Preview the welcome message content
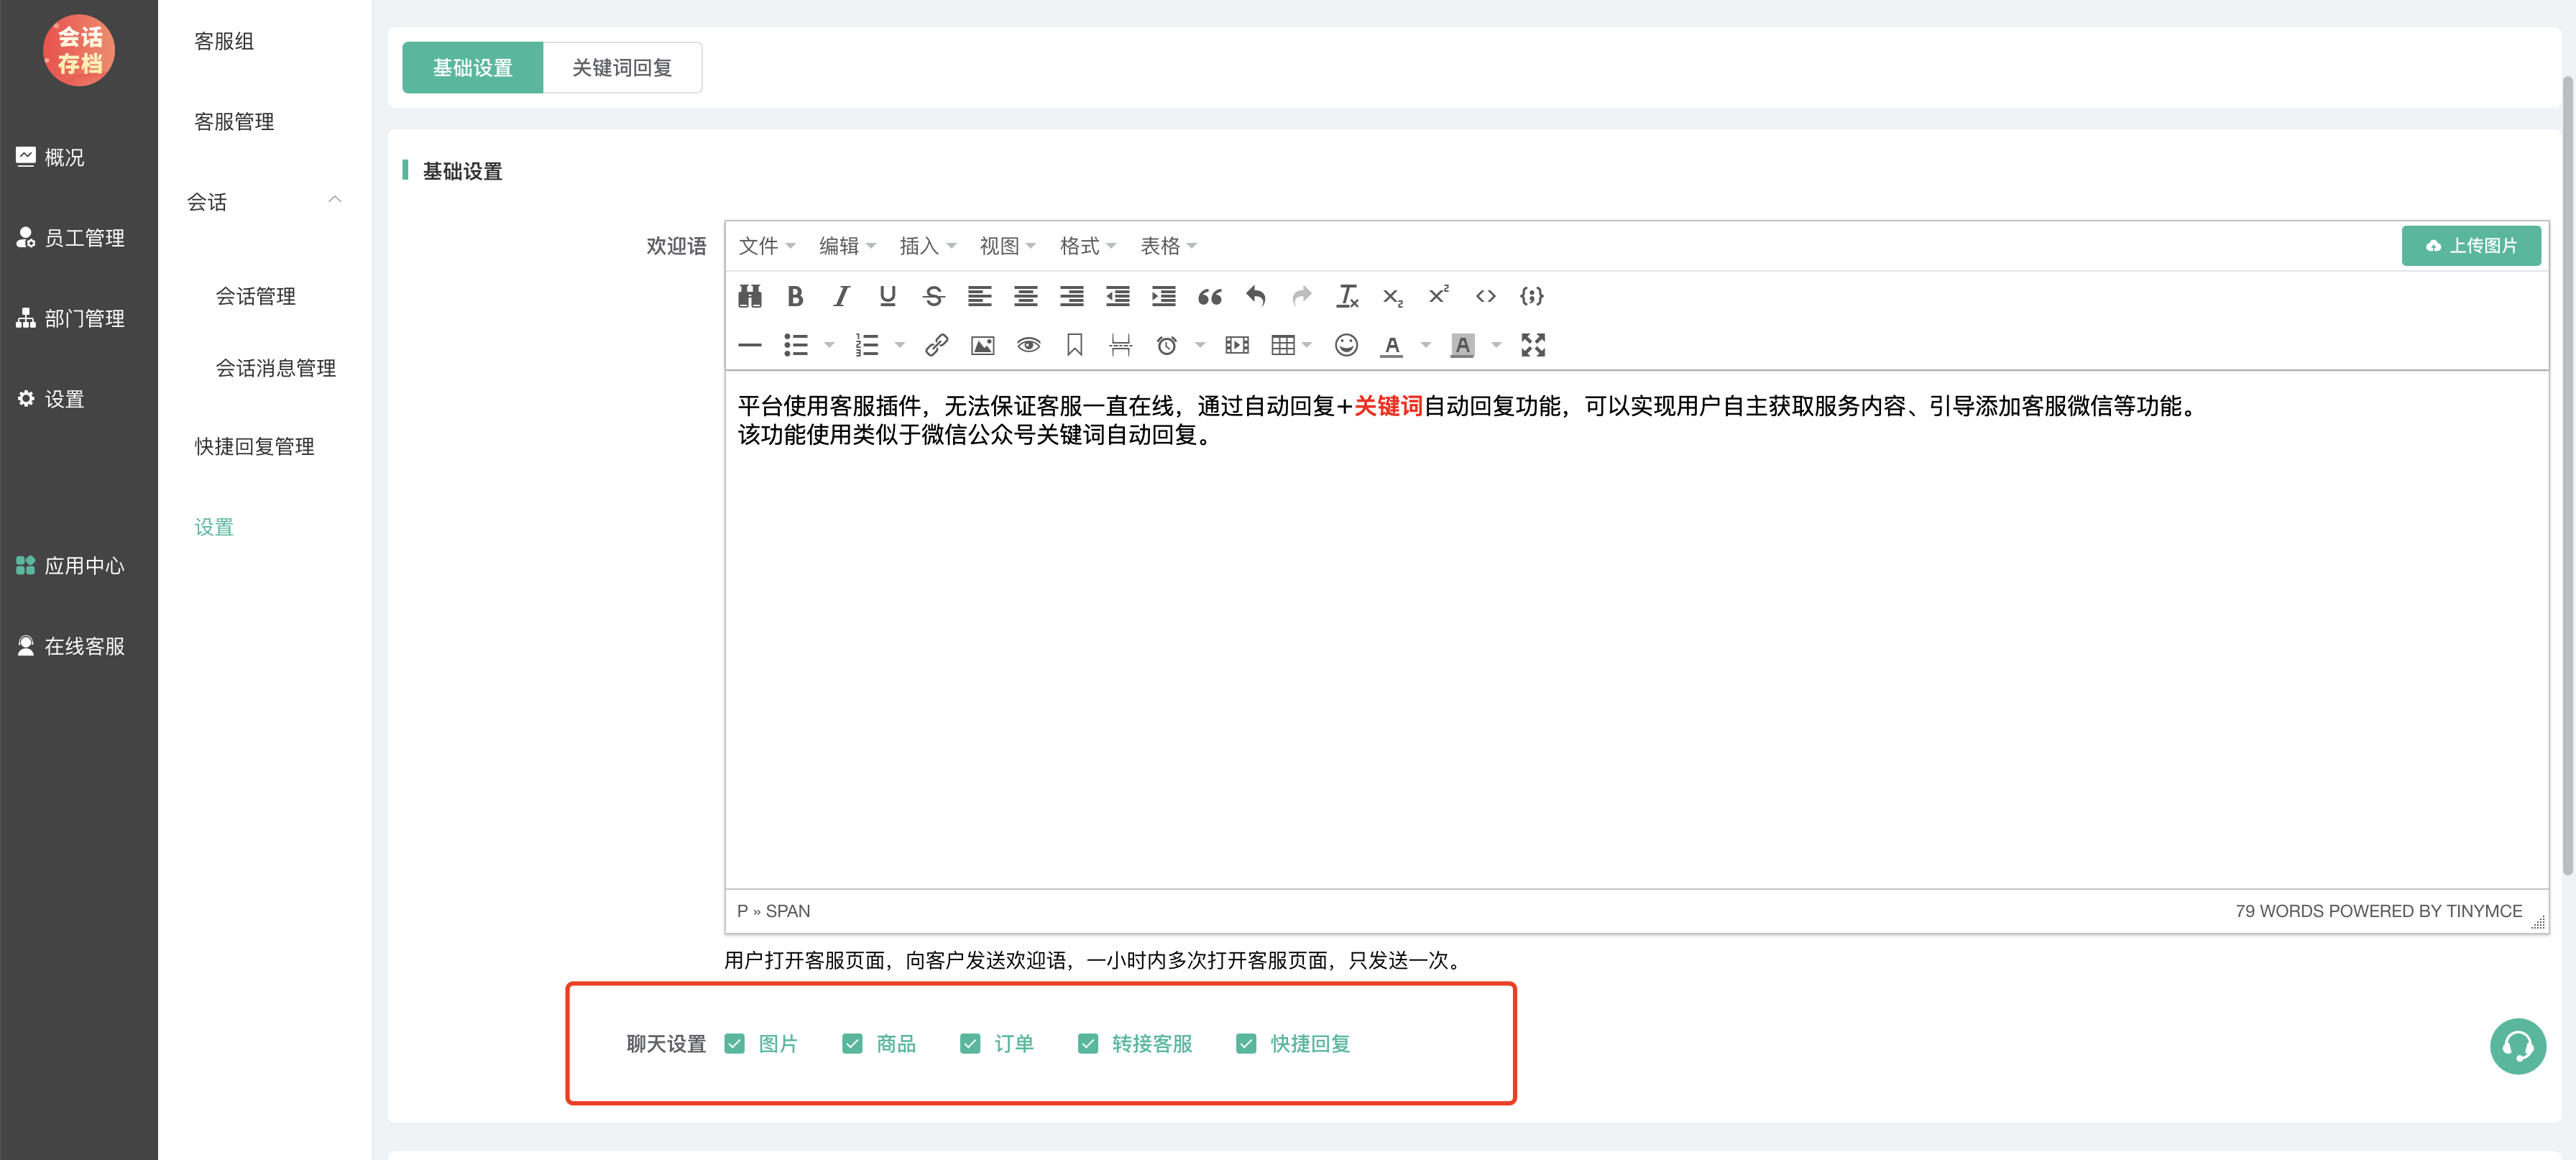The height and width of the screenshot is (1160, 2576). [1028, 345]
